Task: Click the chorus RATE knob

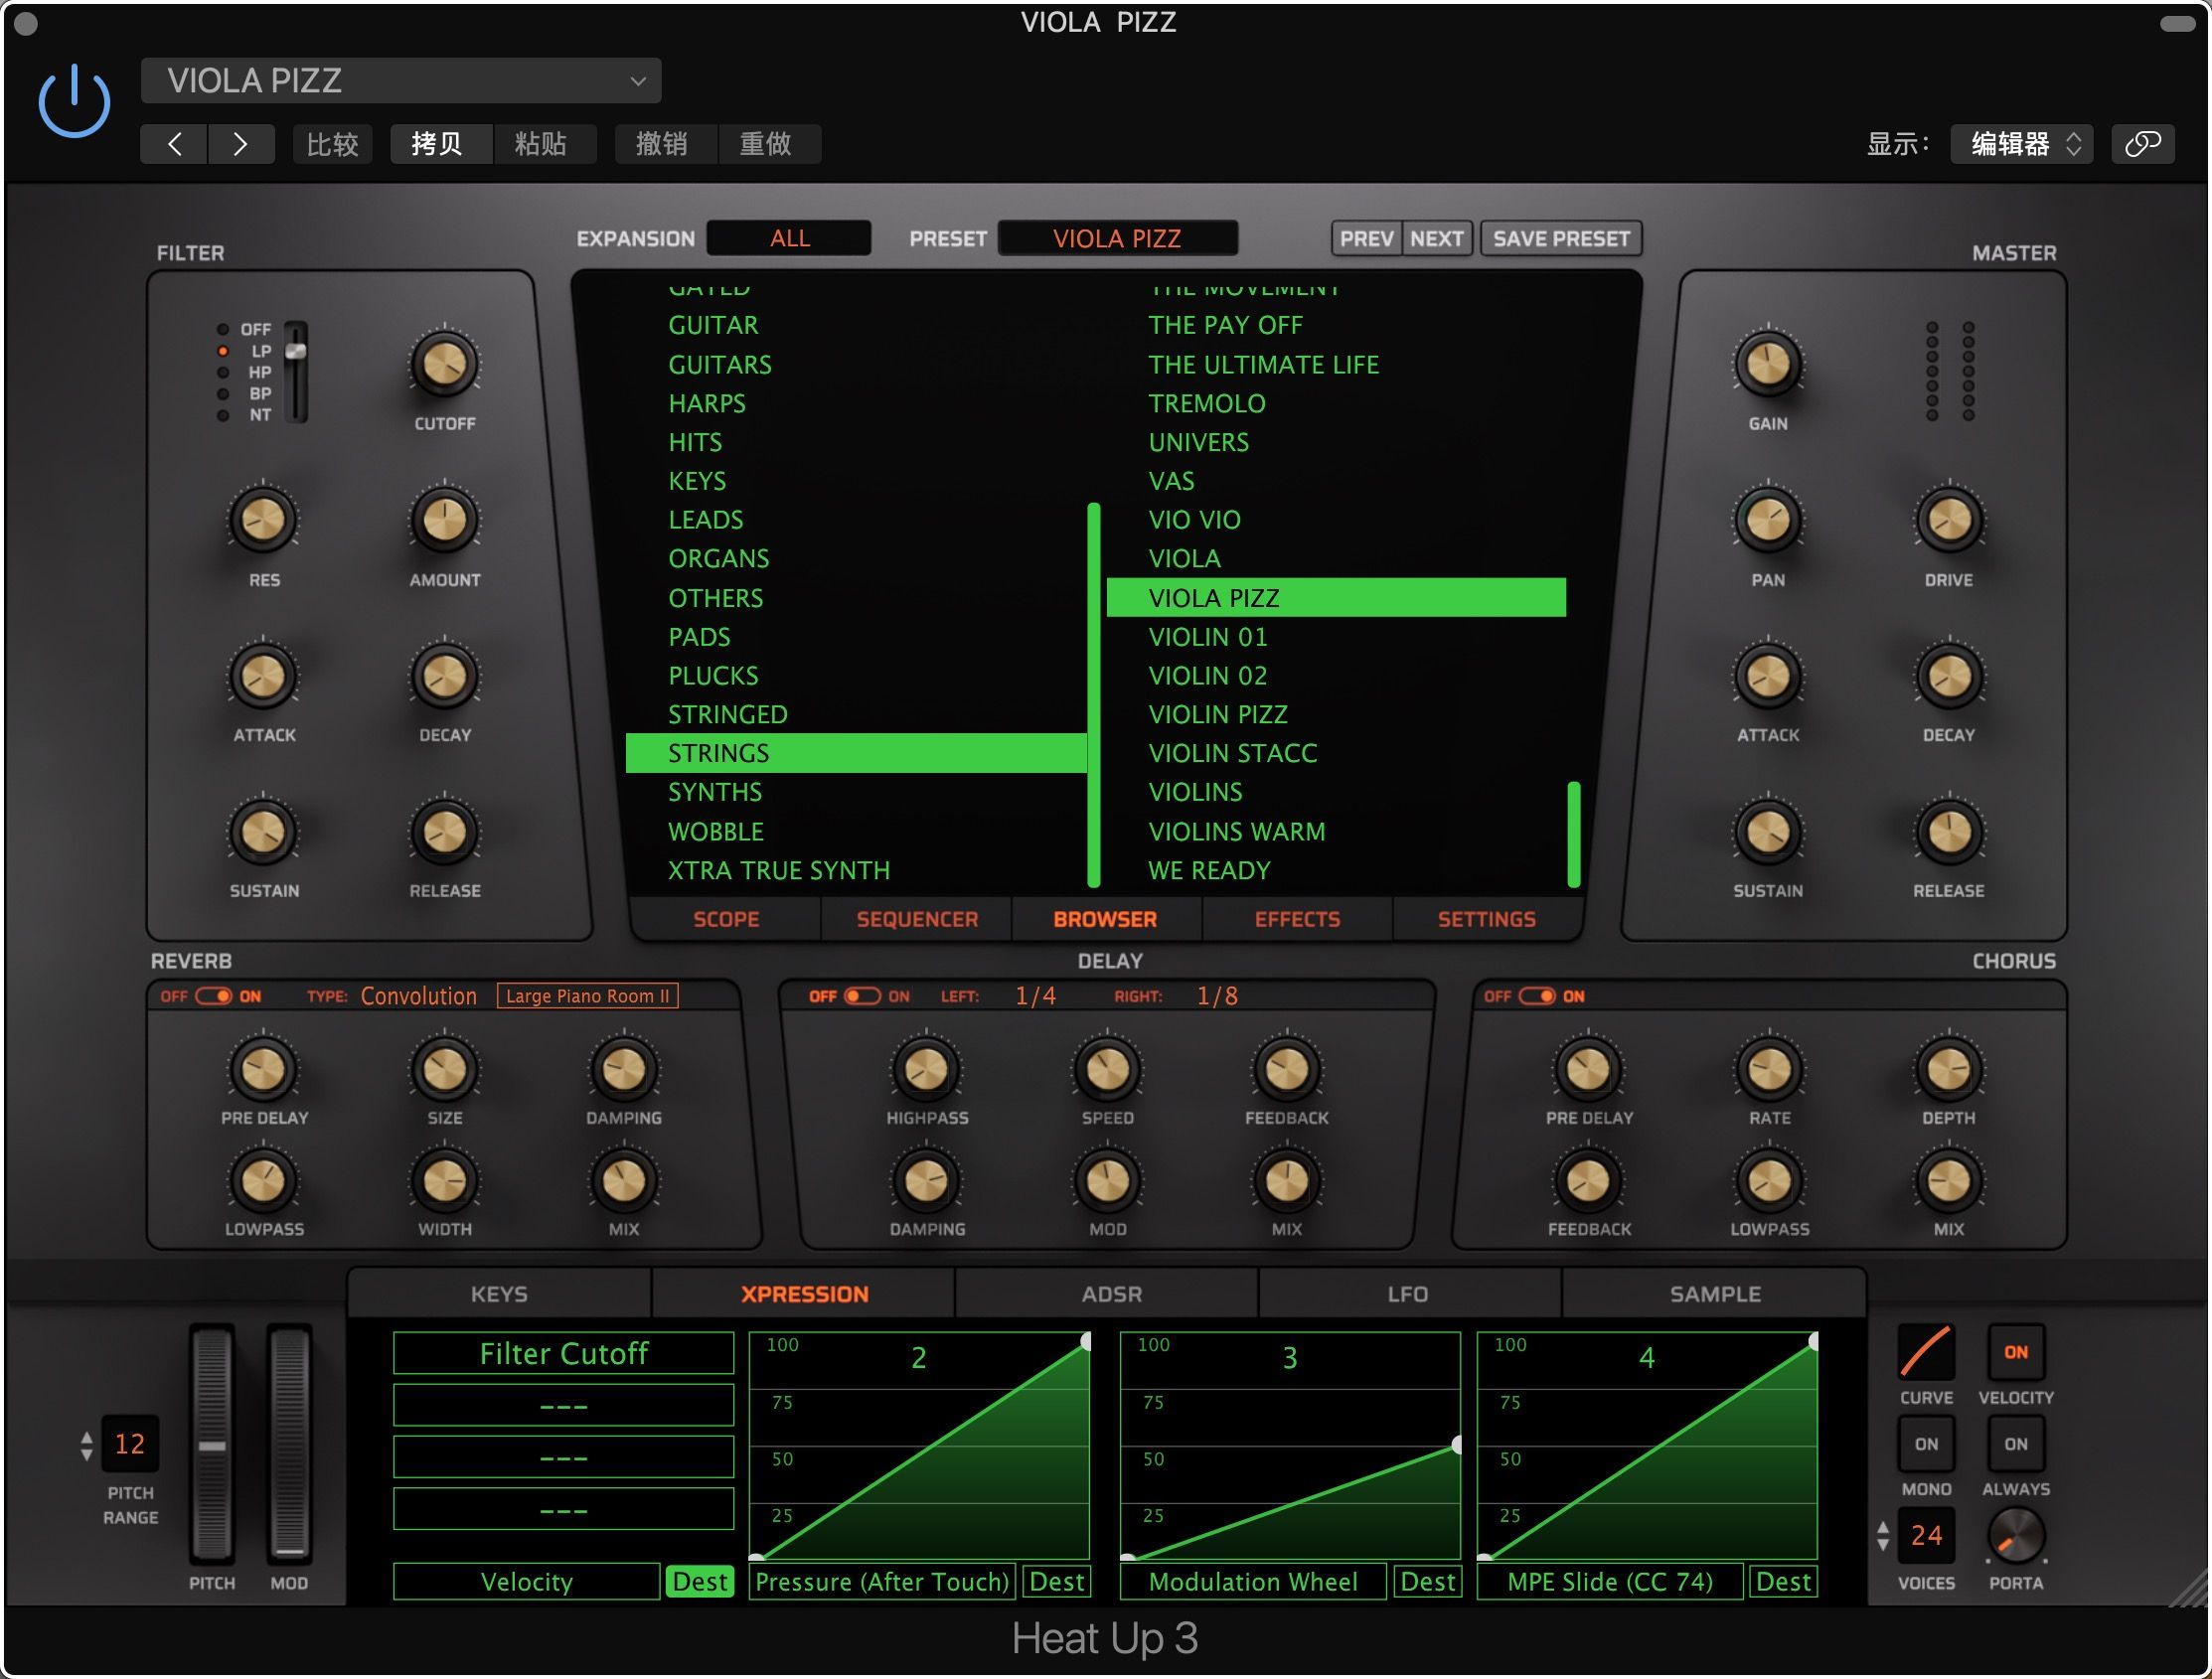Action: 1769,1070
